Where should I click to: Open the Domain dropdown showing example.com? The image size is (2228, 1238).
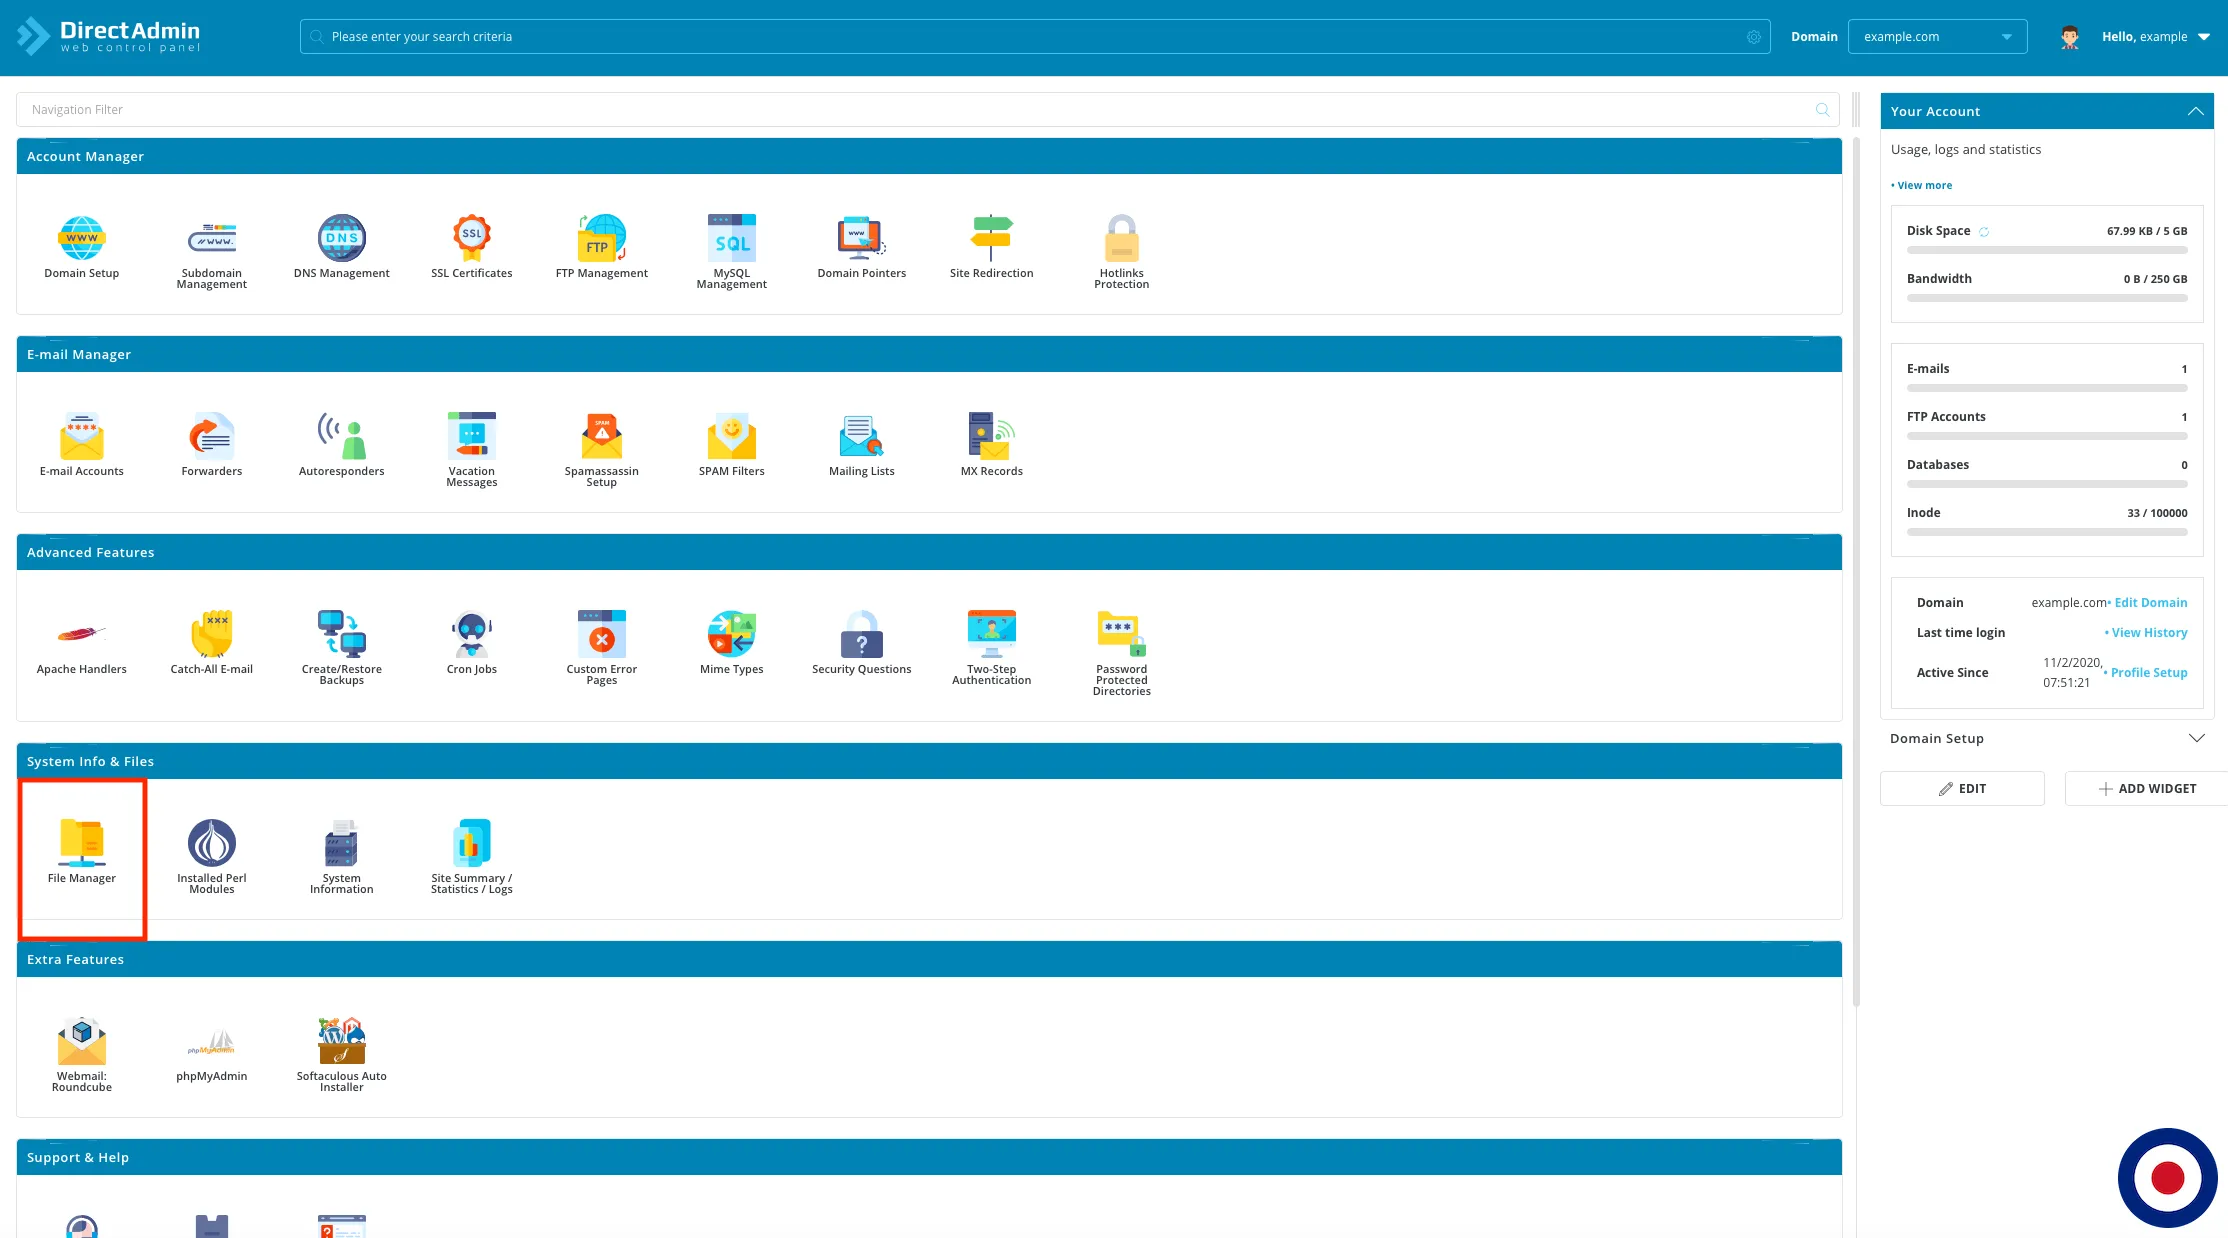click(1936, 37)
